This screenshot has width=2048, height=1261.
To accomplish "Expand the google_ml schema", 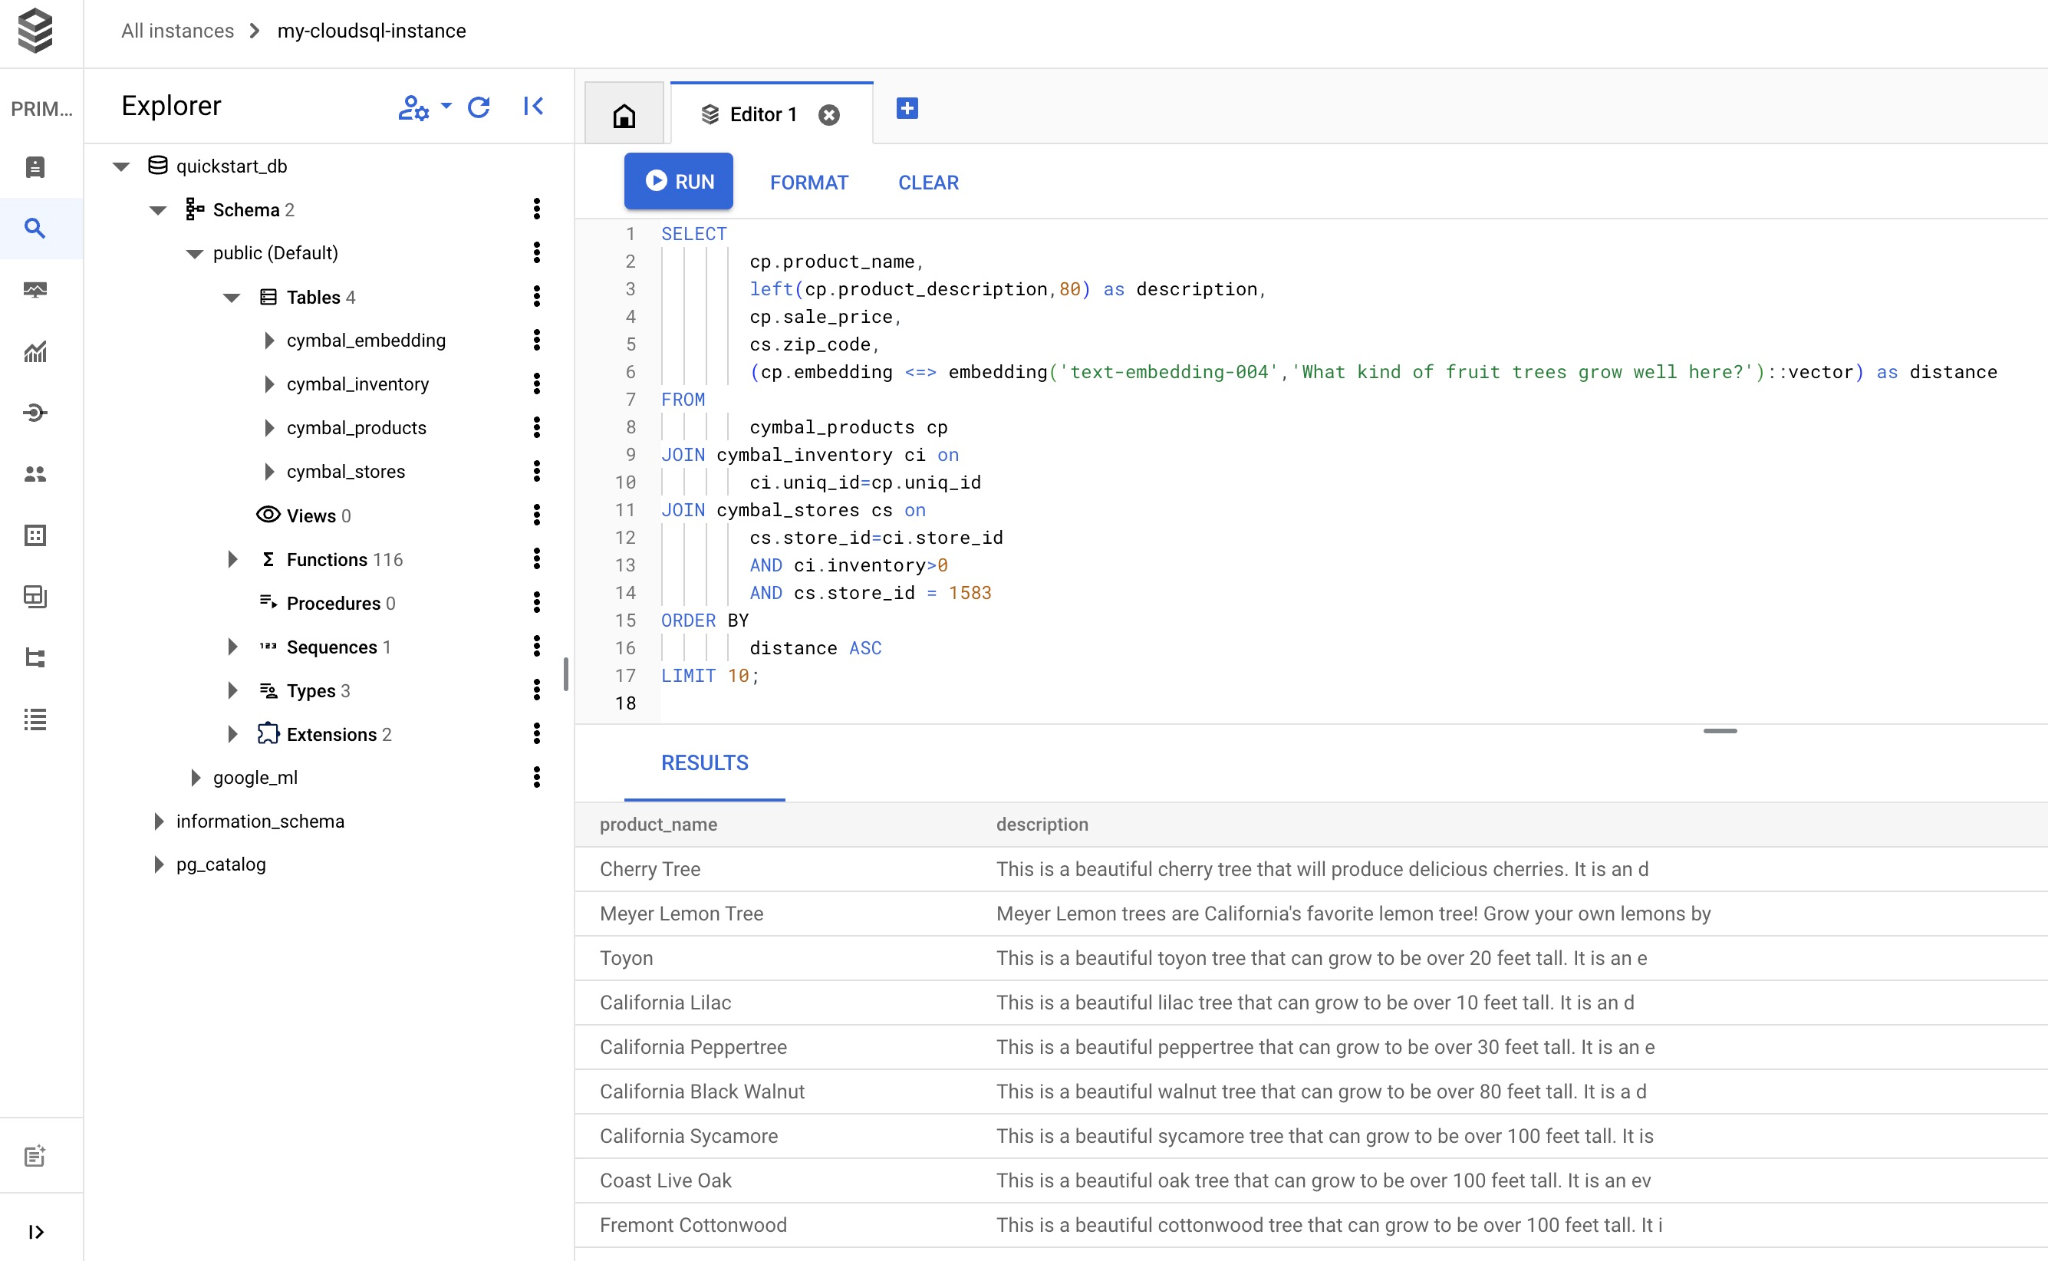I will click(195, 778).
